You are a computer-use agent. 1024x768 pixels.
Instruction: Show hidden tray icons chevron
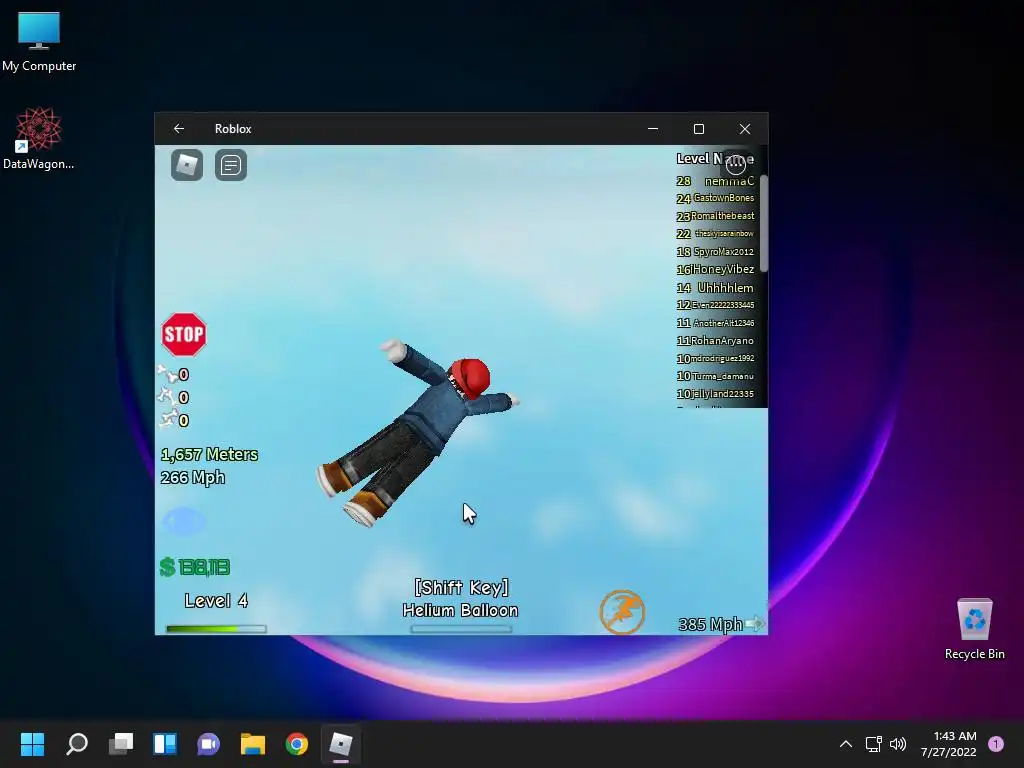[x=846, y=744]
